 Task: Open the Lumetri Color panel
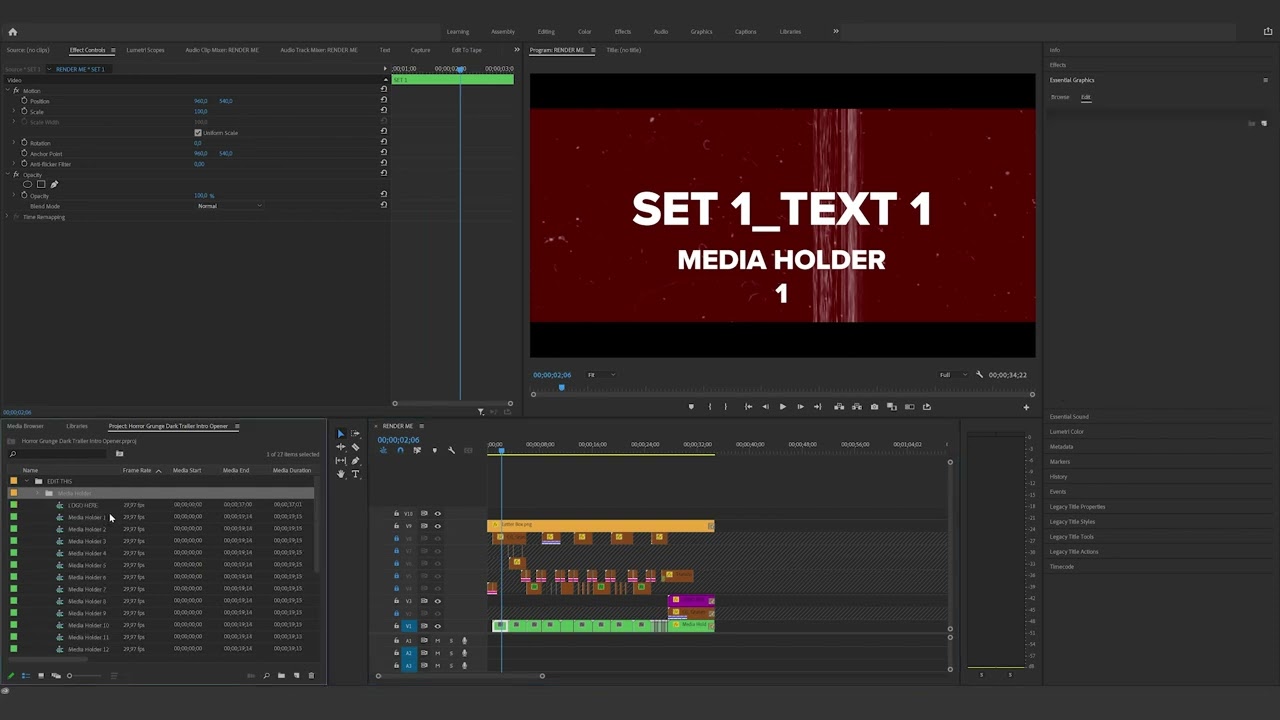[1067, 432]
